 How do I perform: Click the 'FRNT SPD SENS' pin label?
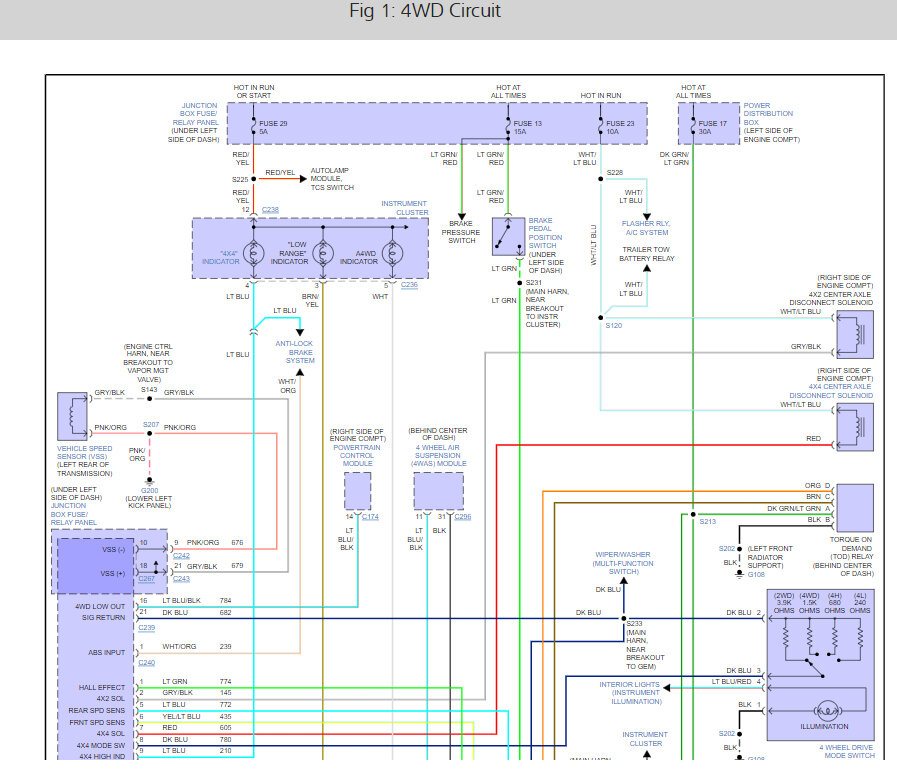pyautogui.click(x=97, y=723)
